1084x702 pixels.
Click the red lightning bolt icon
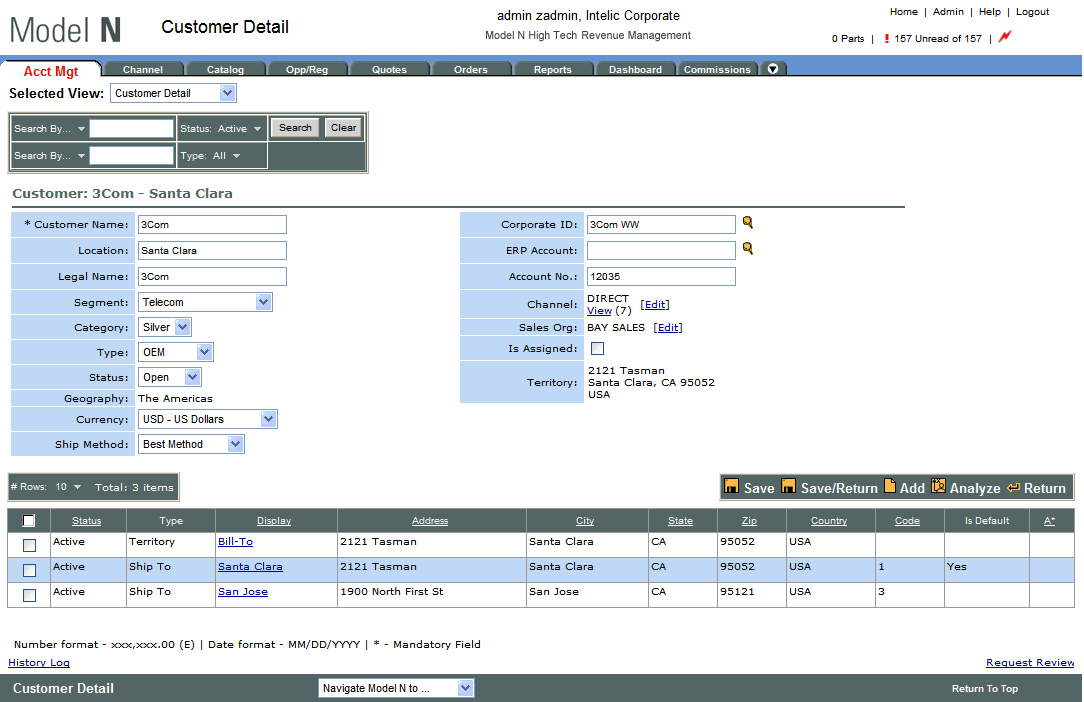click(x=1005, y=38)
